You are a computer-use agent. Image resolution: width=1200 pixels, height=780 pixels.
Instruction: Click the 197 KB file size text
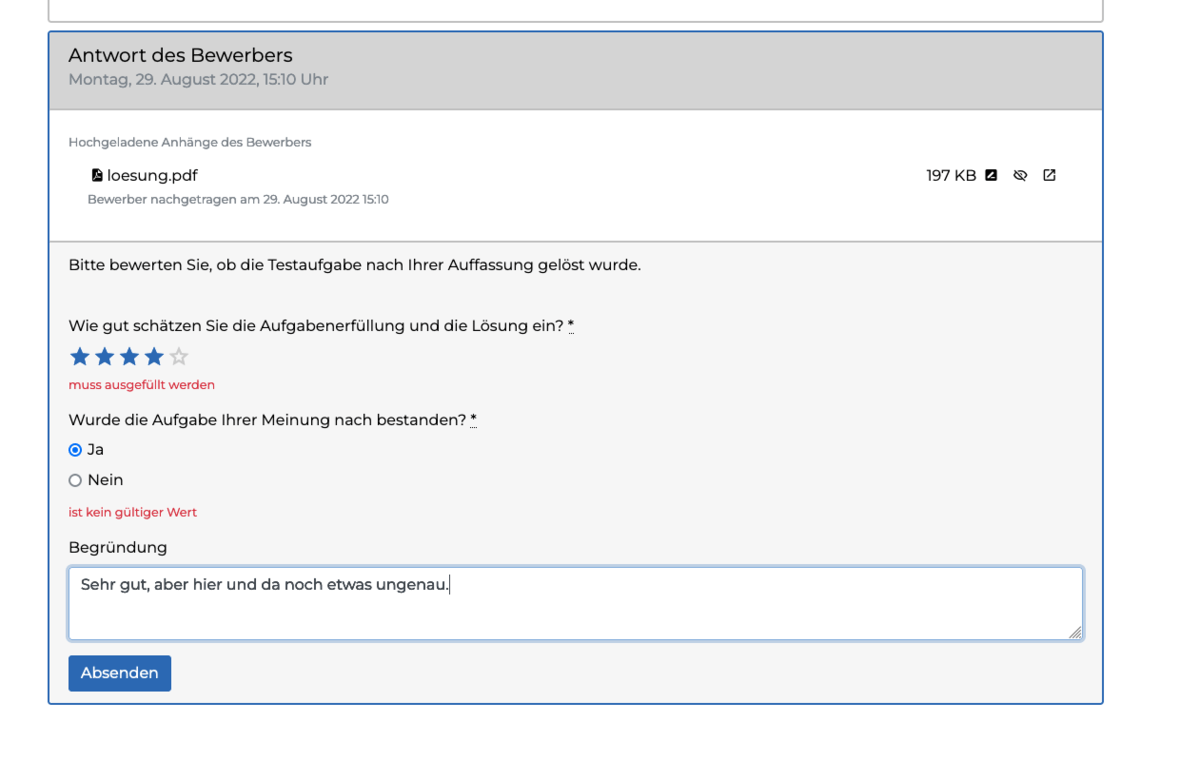951,176
